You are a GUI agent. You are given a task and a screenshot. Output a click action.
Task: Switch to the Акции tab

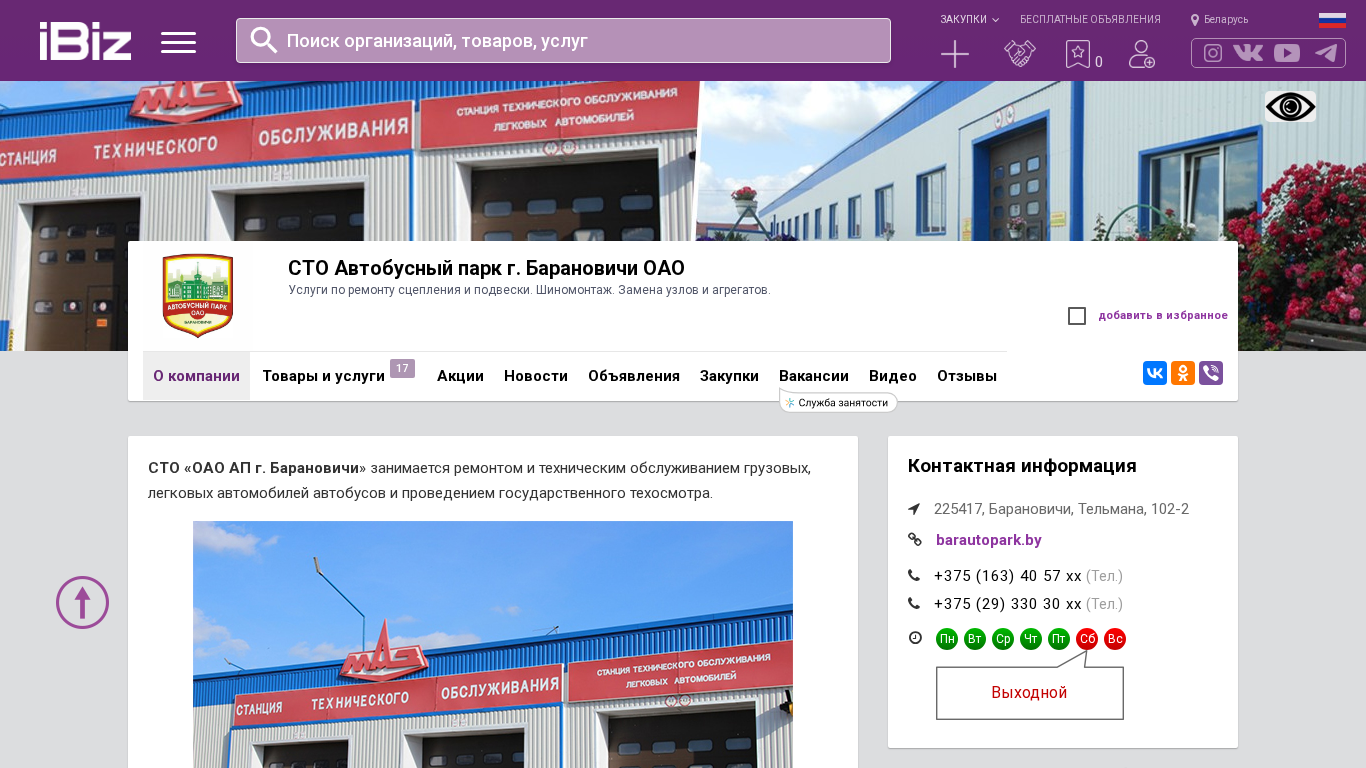[460, 376]
